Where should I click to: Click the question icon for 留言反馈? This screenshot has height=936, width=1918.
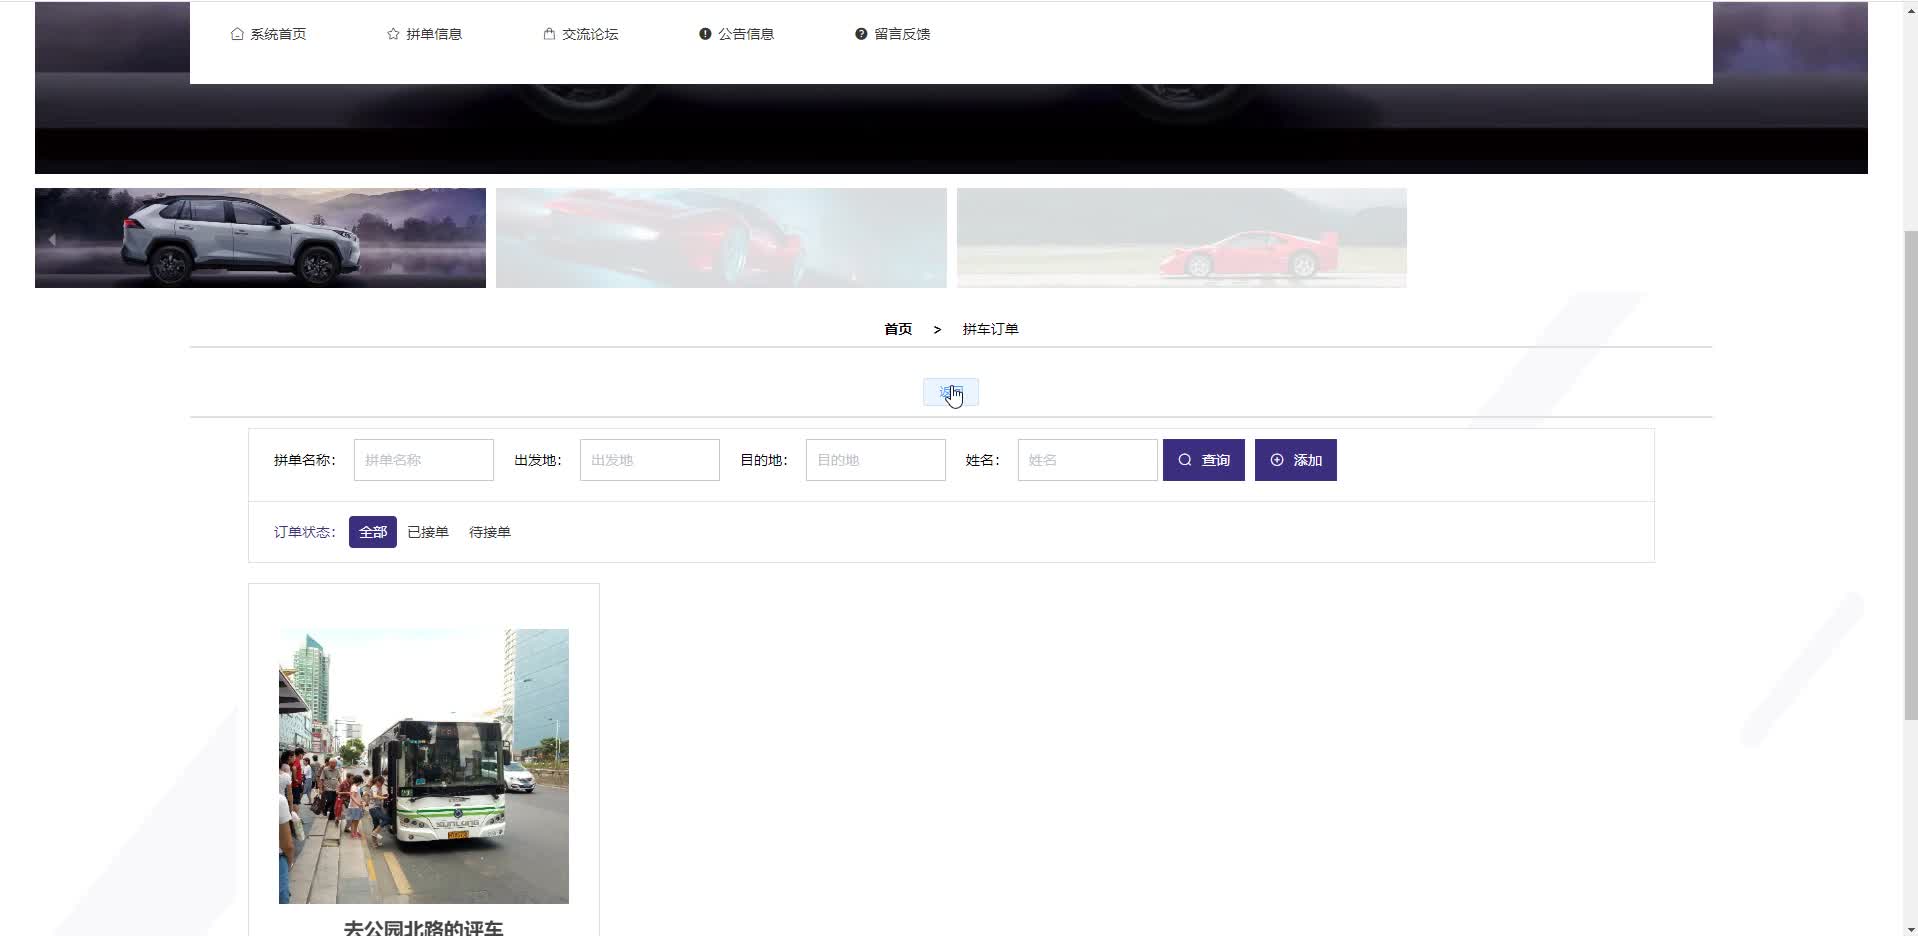coord(861,33)
